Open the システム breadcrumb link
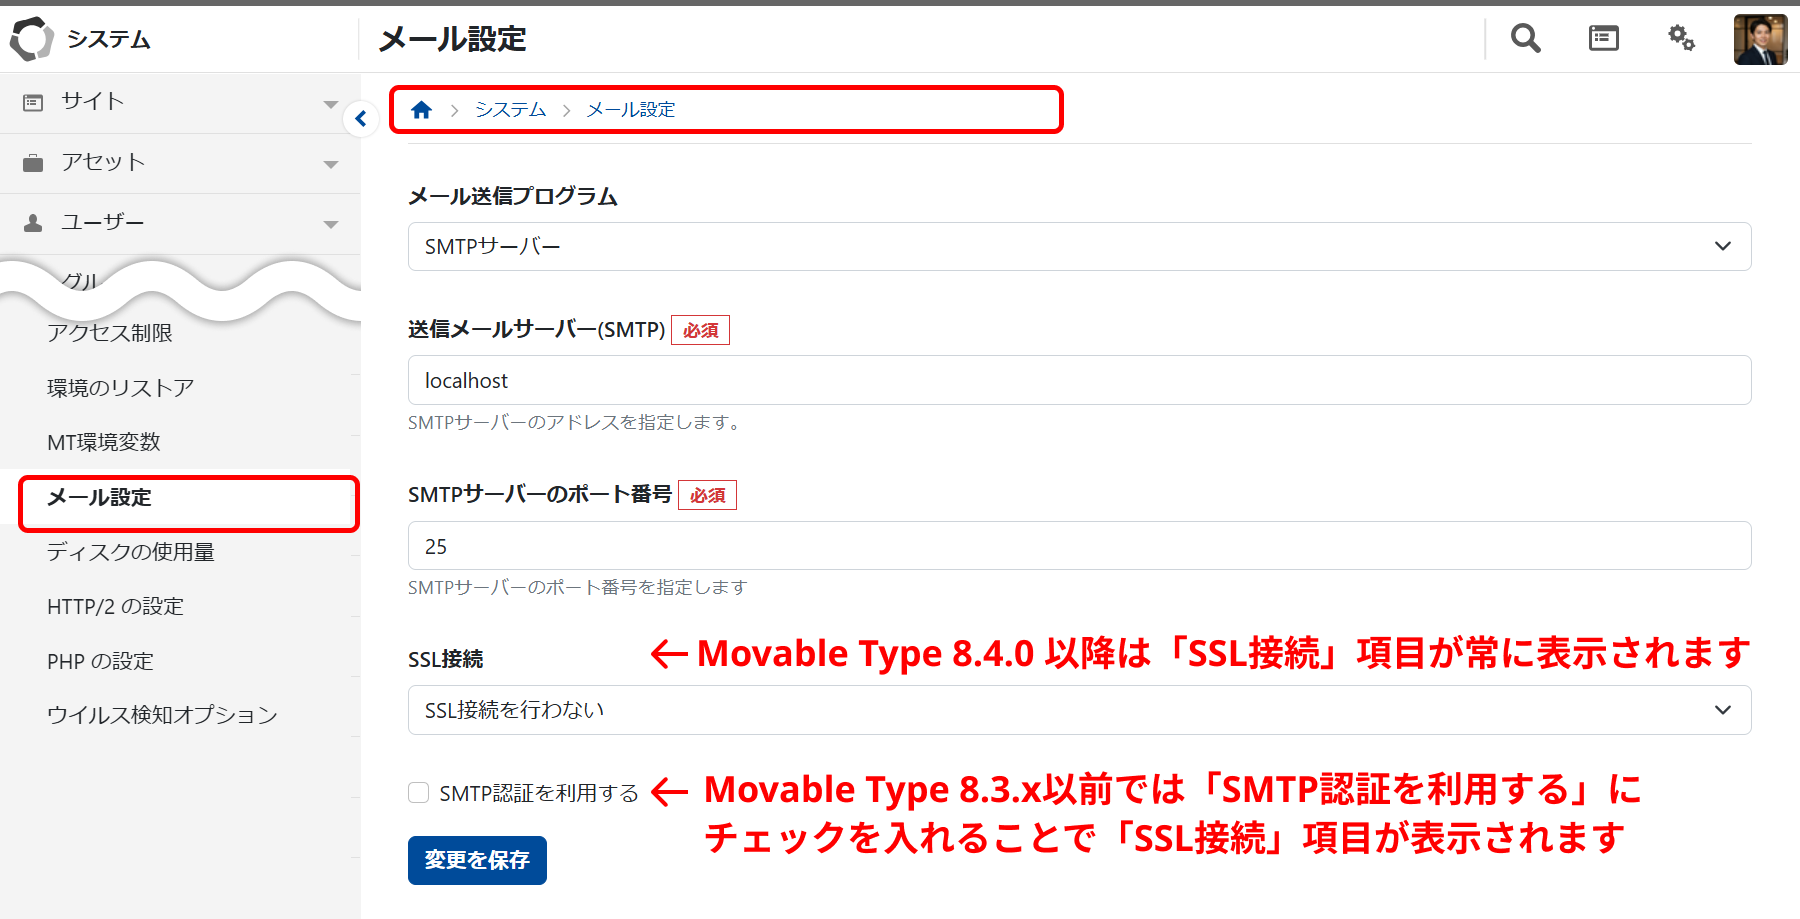 click(510, 109)
